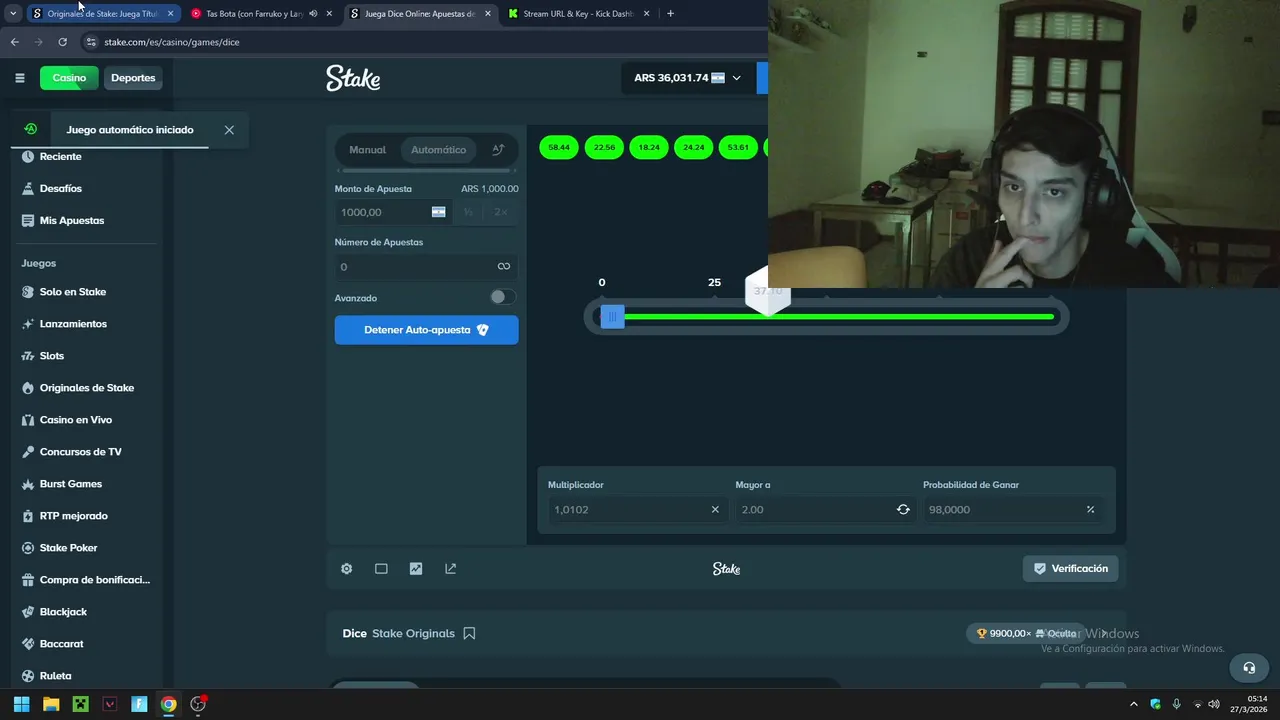Open Reciente in sidebar

tap(60, 156)
